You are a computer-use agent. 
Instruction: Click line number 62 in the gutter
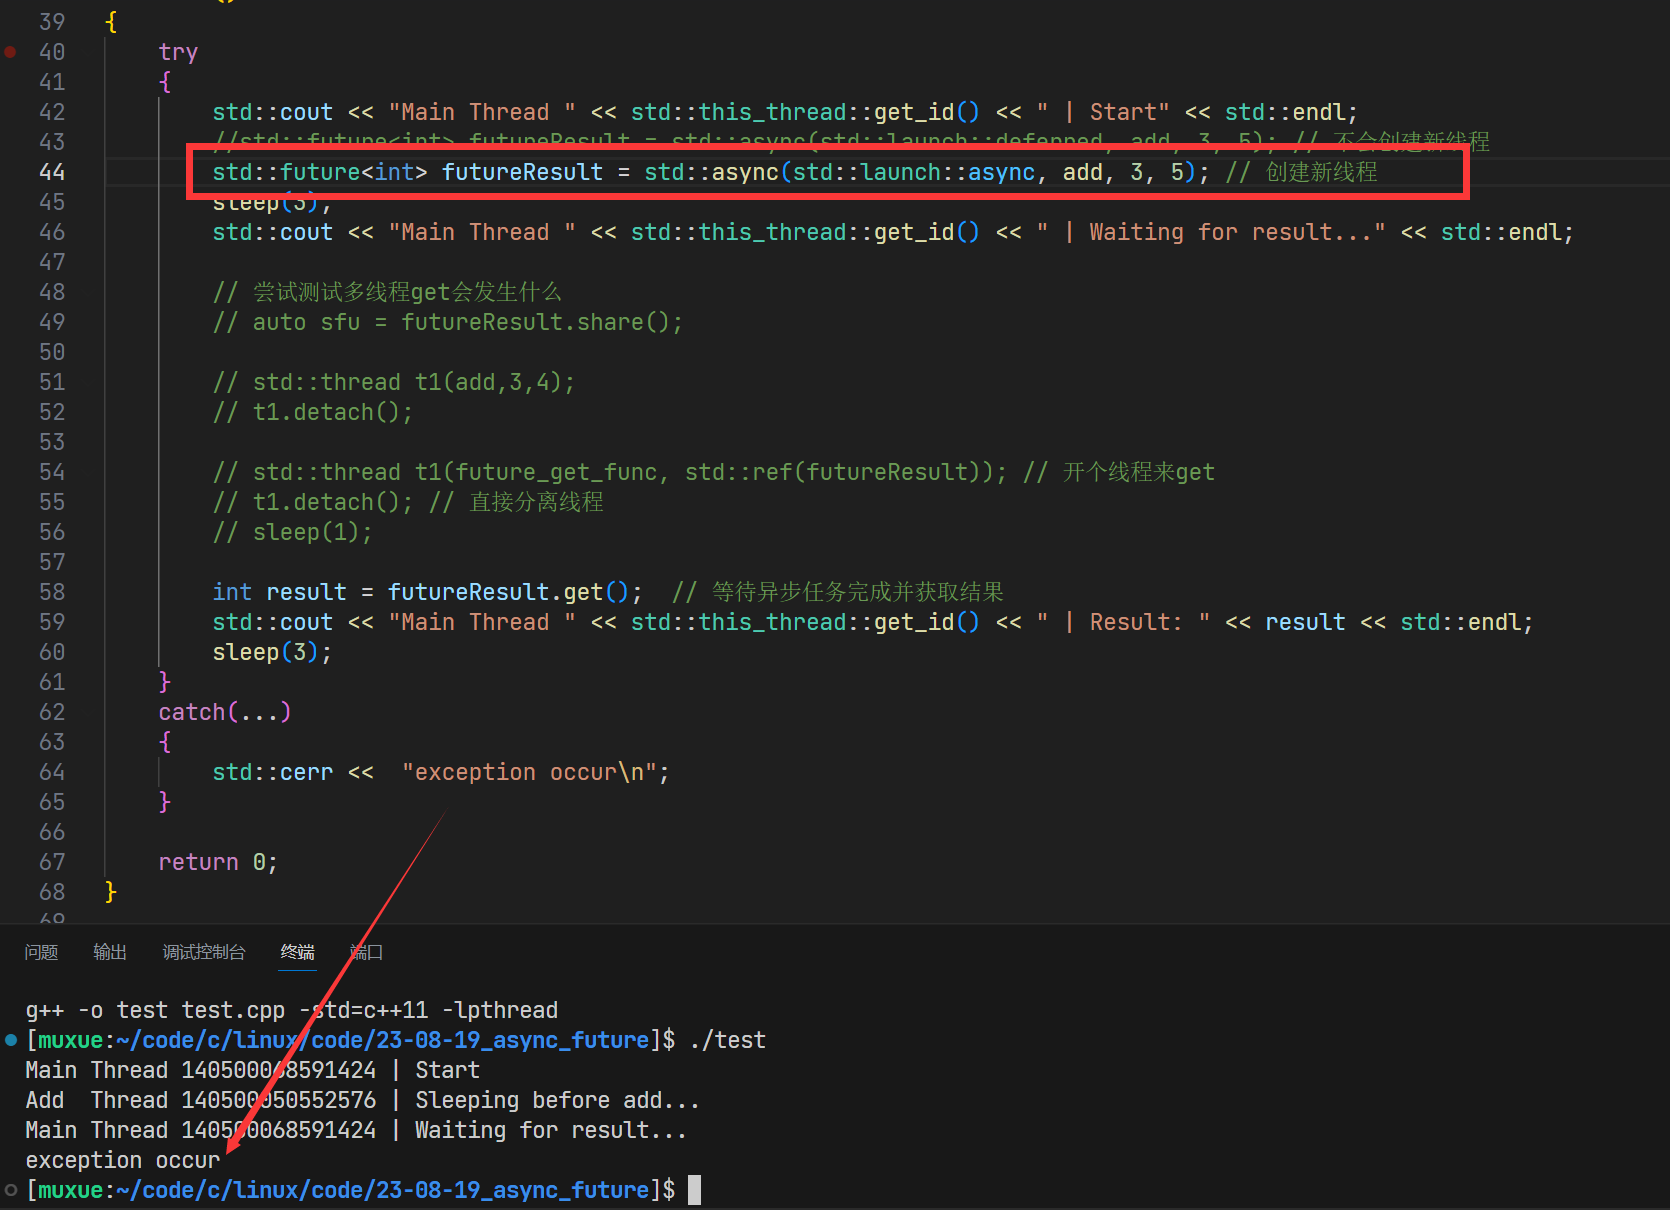[52, 712]
